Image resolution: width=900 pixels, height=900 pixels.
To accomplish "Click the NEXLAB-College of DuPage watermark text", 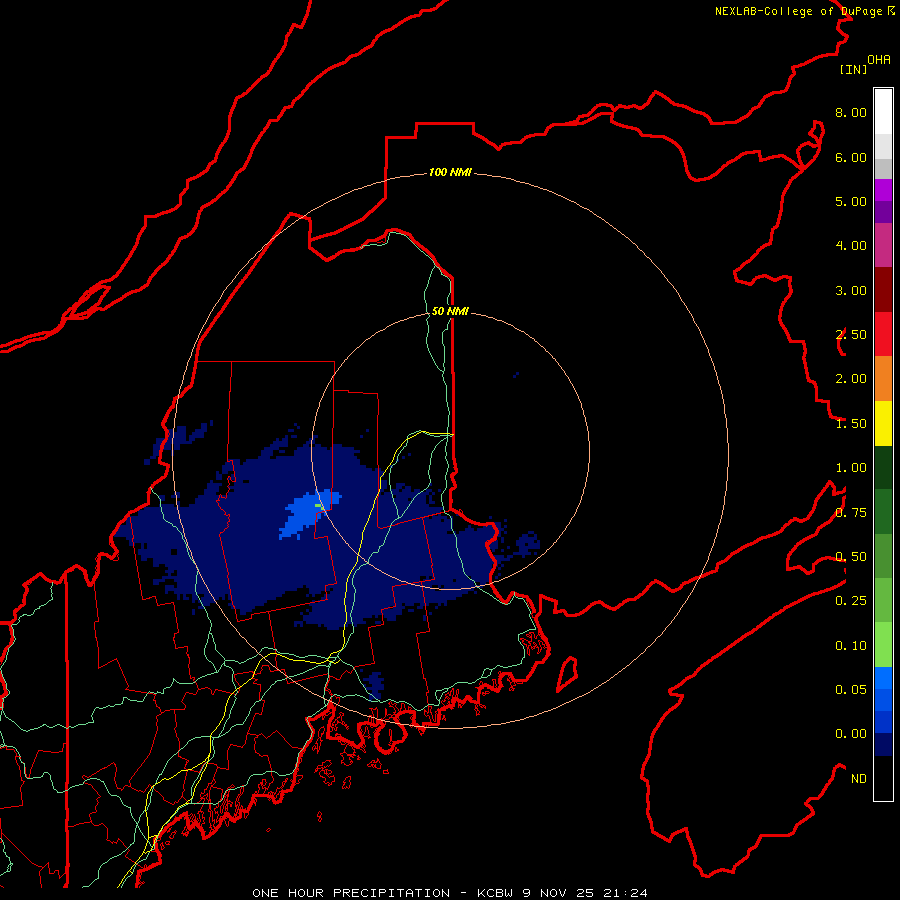I will tap(805, 11).
